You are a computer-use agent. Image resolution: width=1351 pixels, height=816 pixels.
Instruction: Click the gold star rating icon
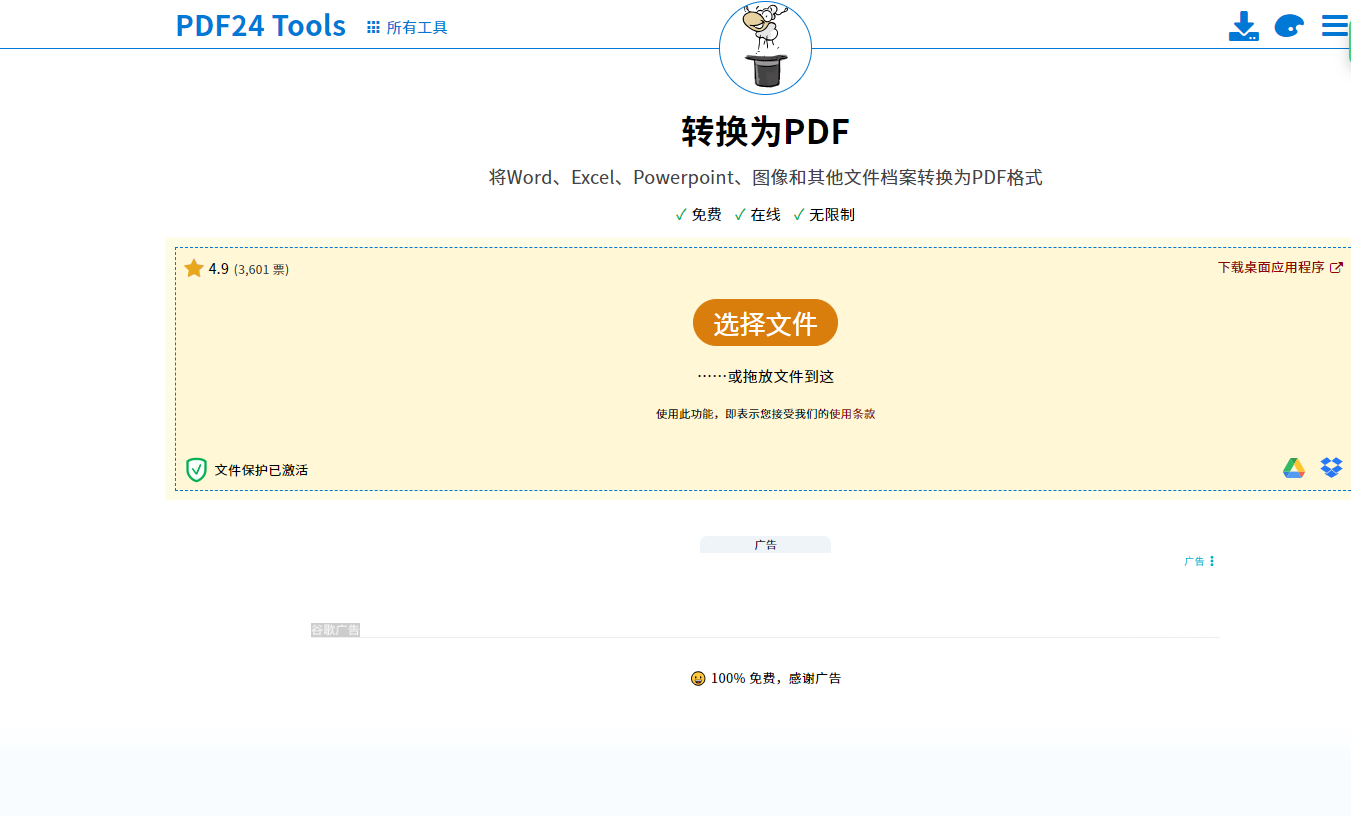(194, 268)
